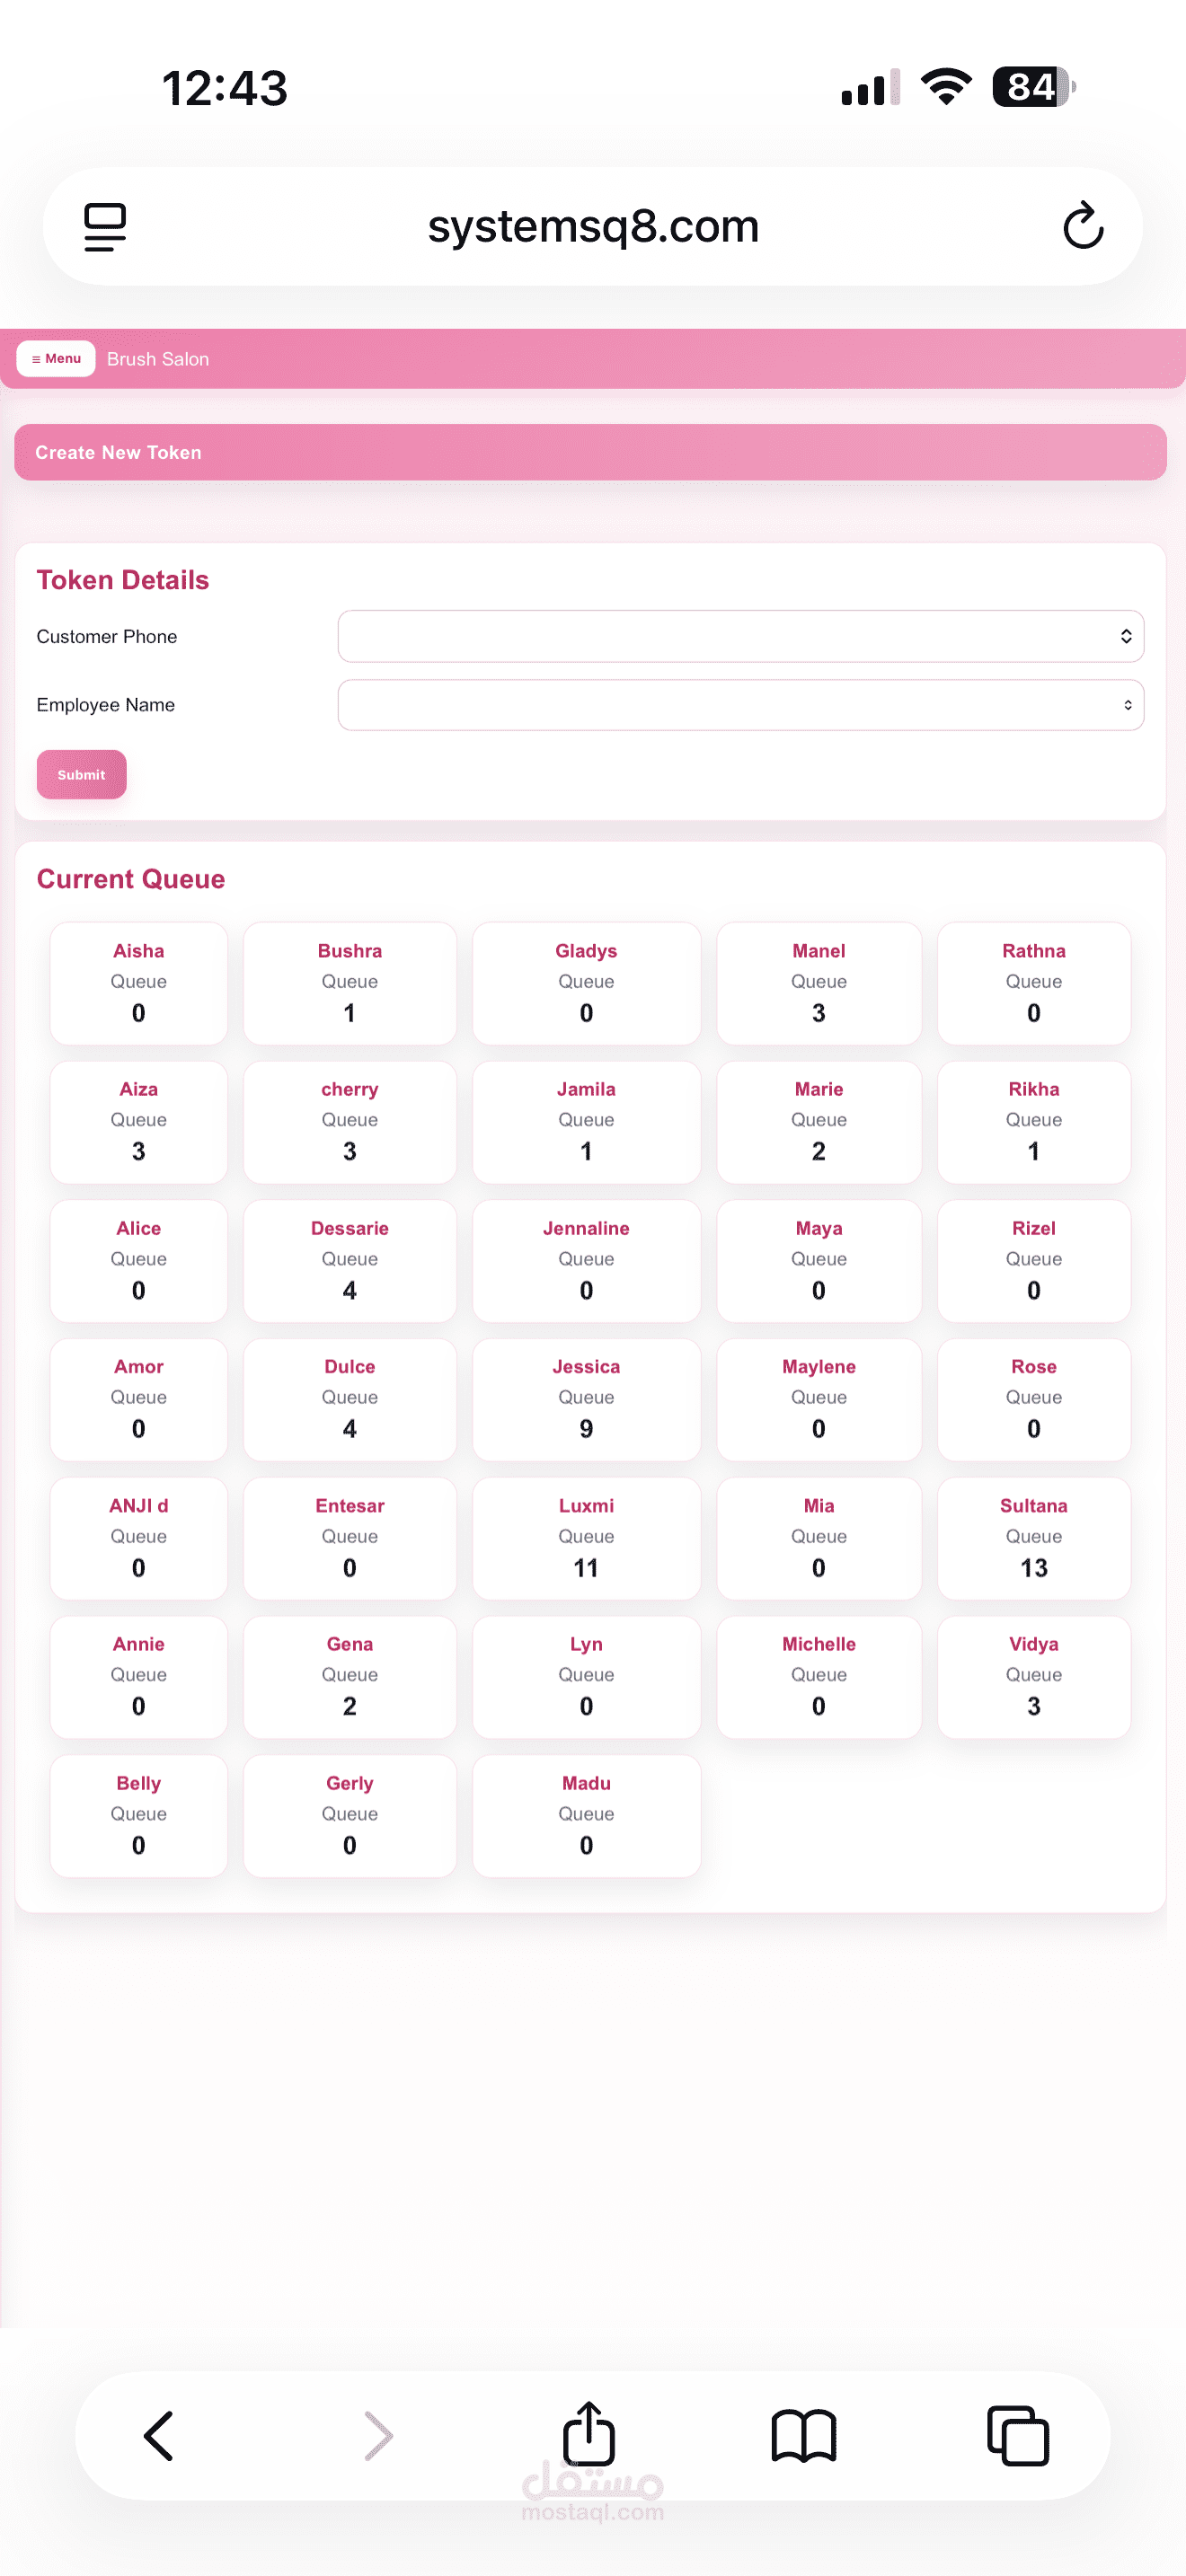This screenshot has height=2576, width=1186.
Task: Open the Menu button in the pink header
Action: point(56,358)
